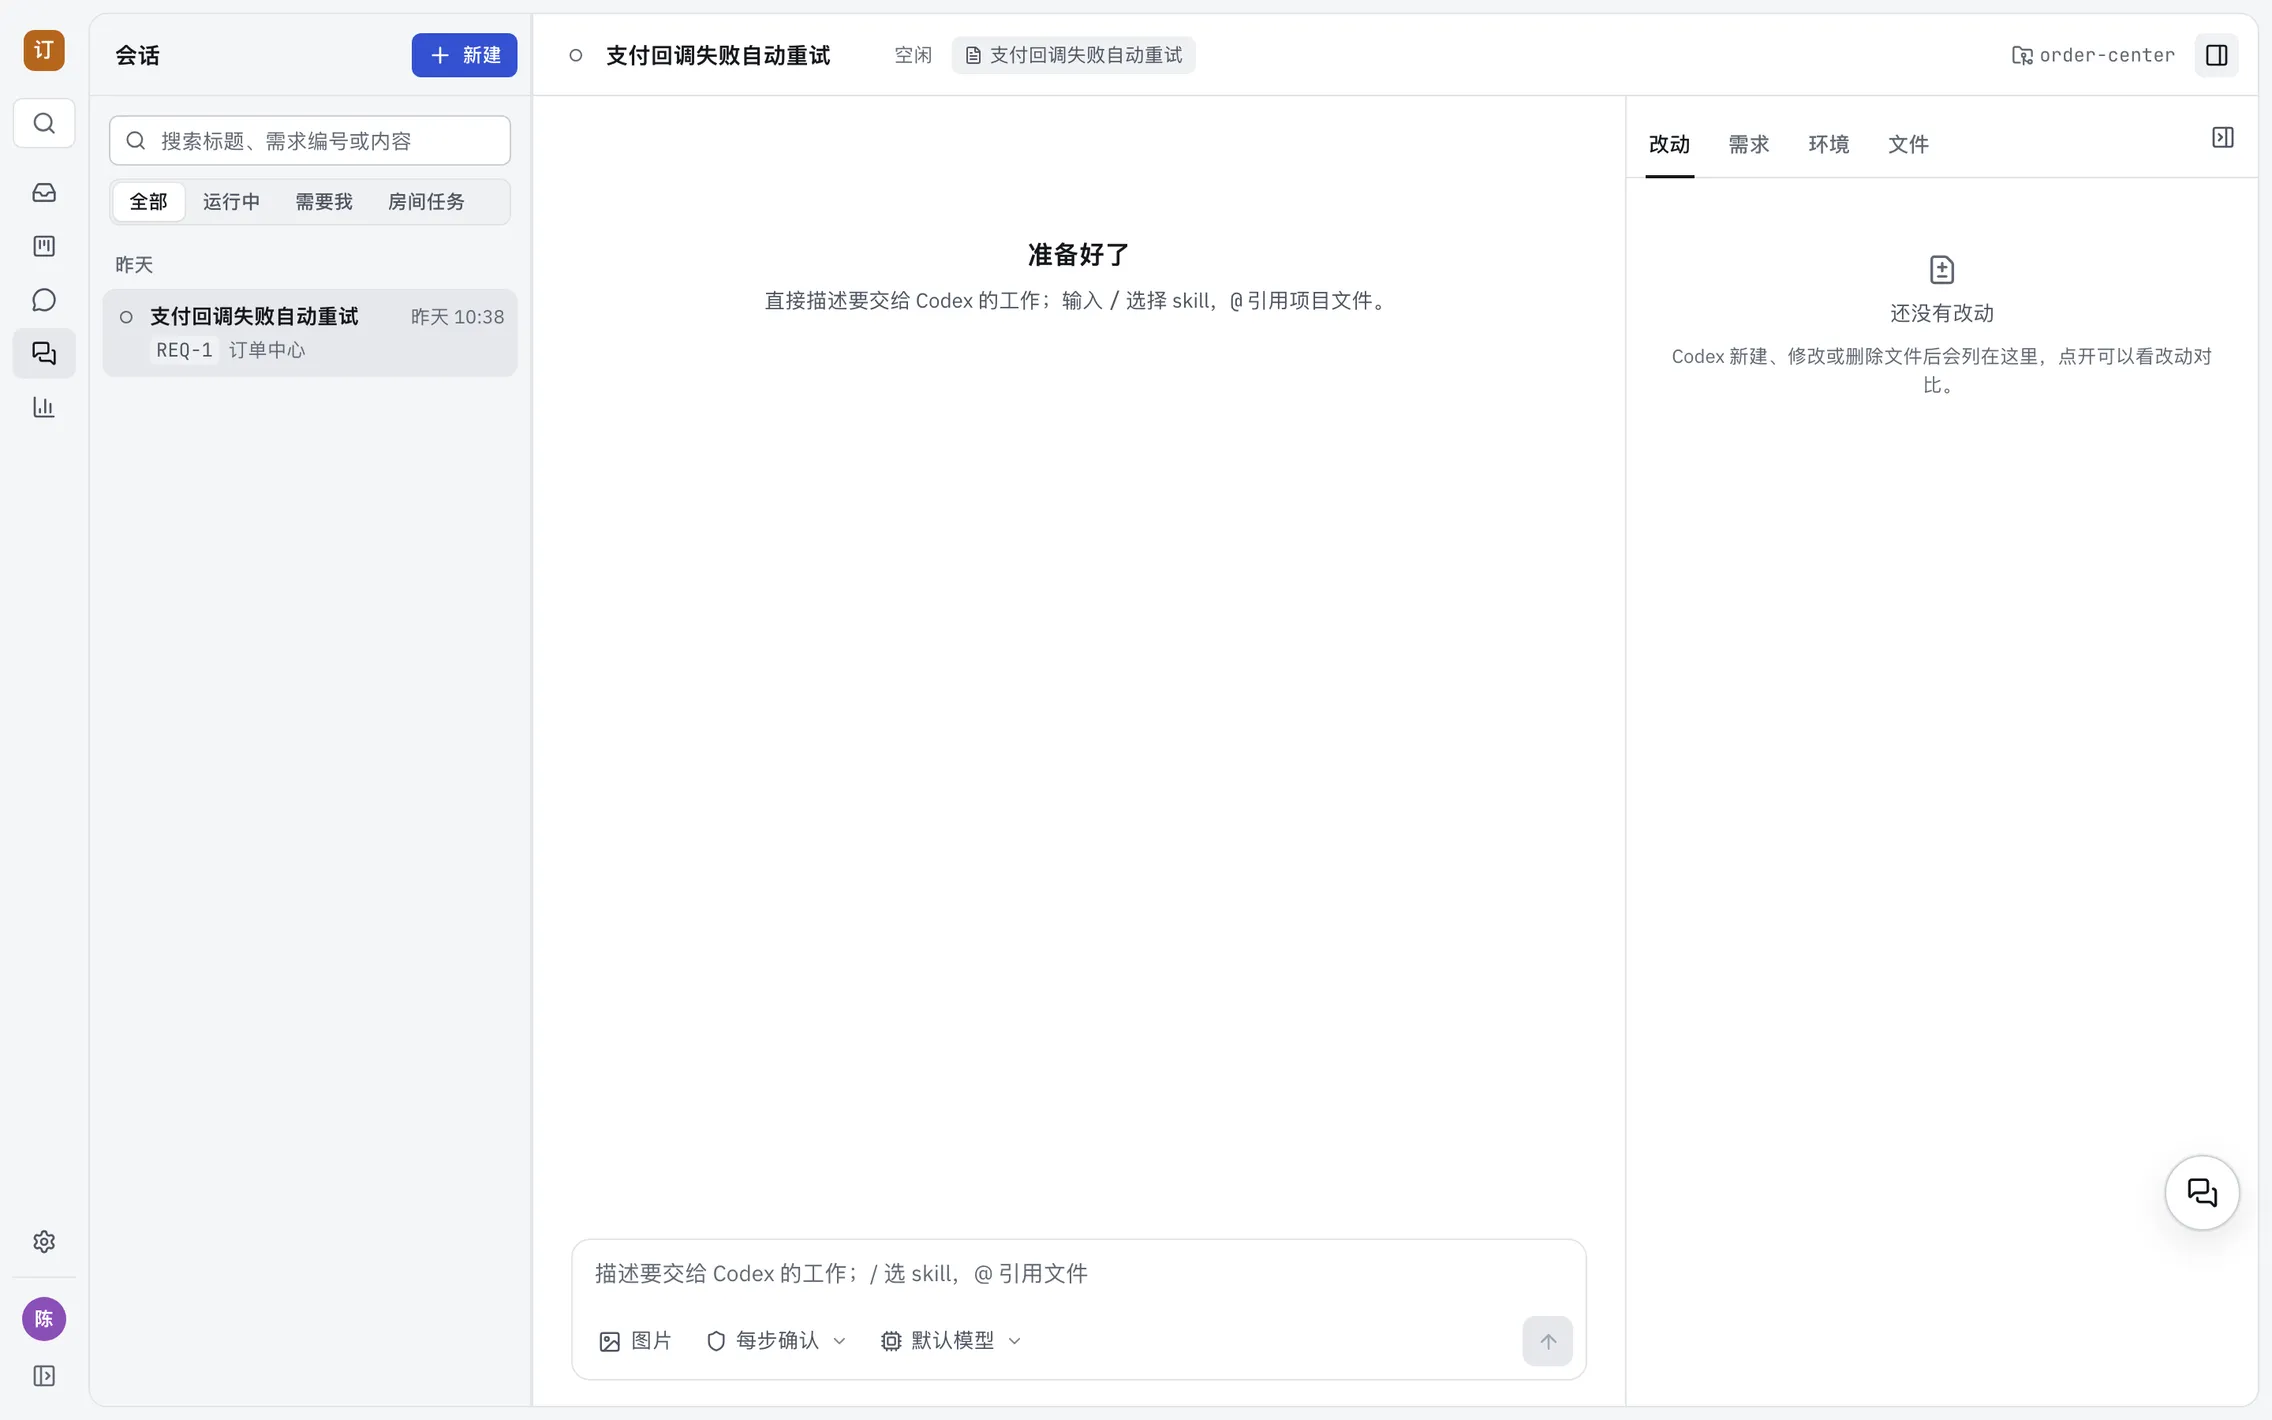Image resolution: width=2272 pixels, height=1420 pixels.
Task: Select the 需要我 filter
Action: click(x=323, y=202)
